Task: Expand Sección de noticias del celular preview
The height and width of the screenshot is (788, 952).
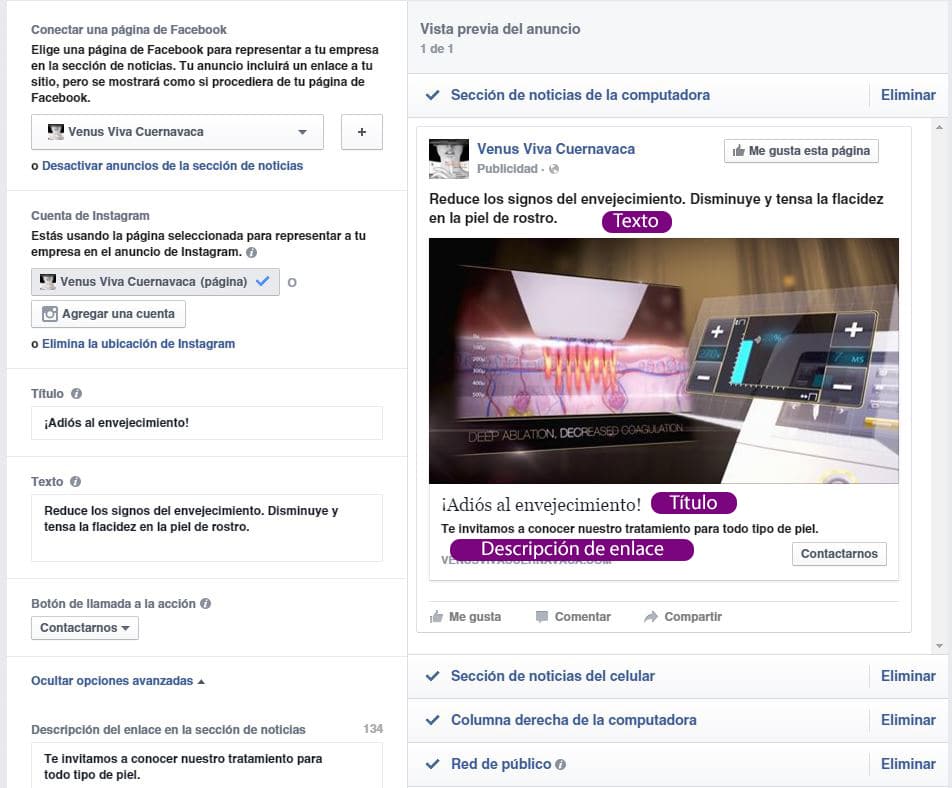Action: point(552,676)
